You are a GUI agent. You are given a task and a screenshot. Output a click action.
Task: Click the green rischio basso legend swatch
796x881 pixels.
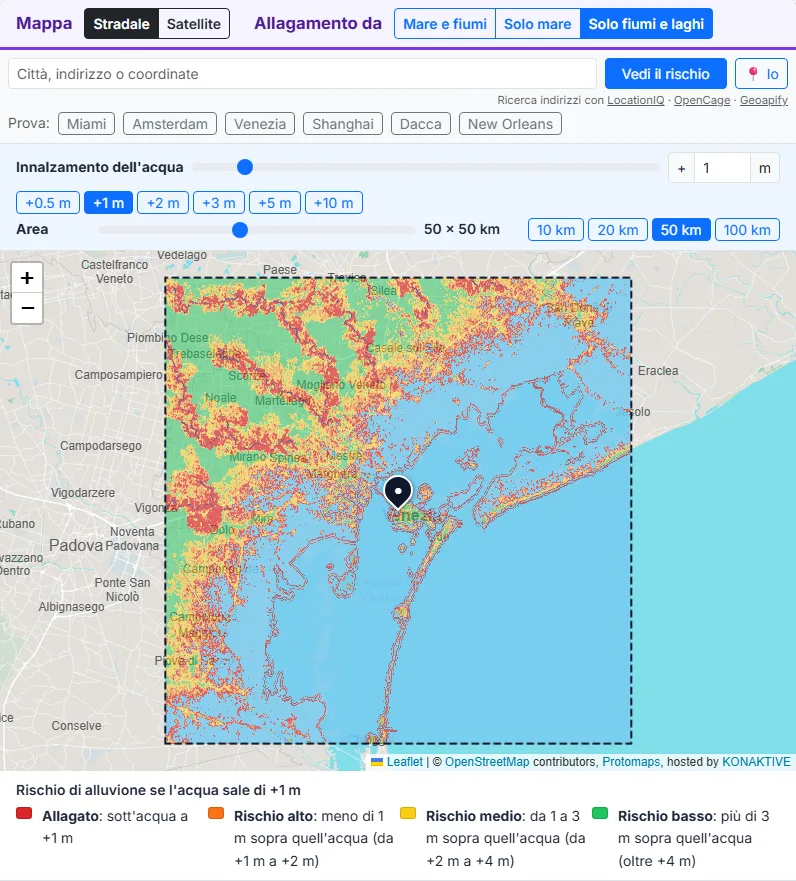(600, 813)
